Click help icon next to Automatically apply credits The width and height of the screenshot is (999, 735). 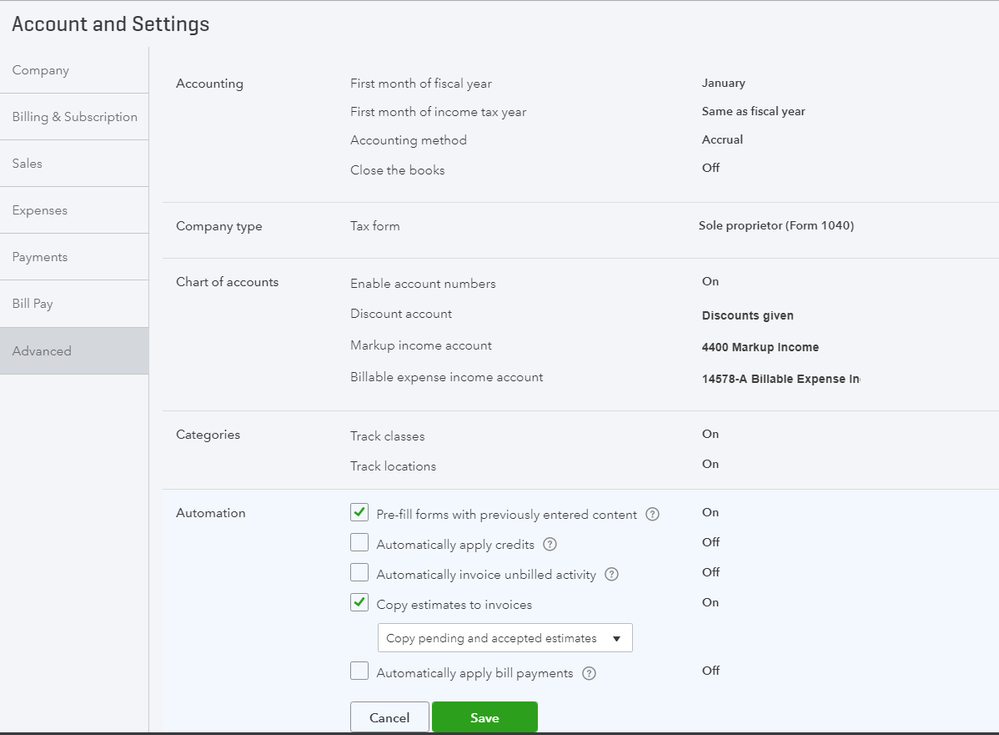point(549,545)
